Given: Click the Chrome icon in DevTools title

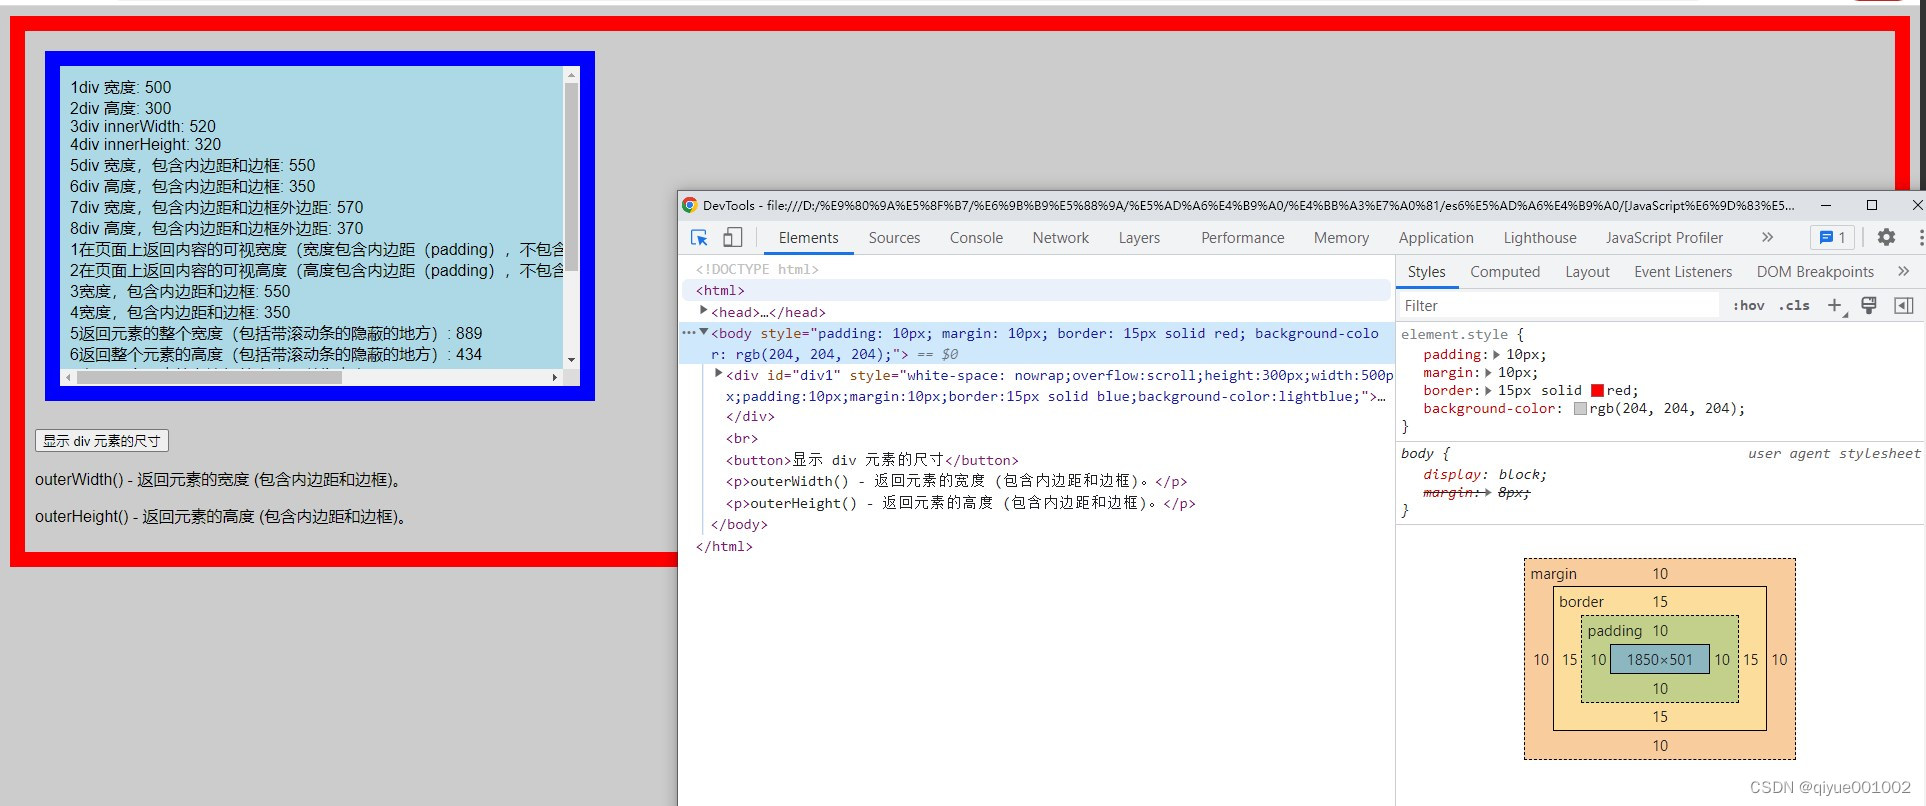Looking at the screenshot, I should [x=689, y=205].
